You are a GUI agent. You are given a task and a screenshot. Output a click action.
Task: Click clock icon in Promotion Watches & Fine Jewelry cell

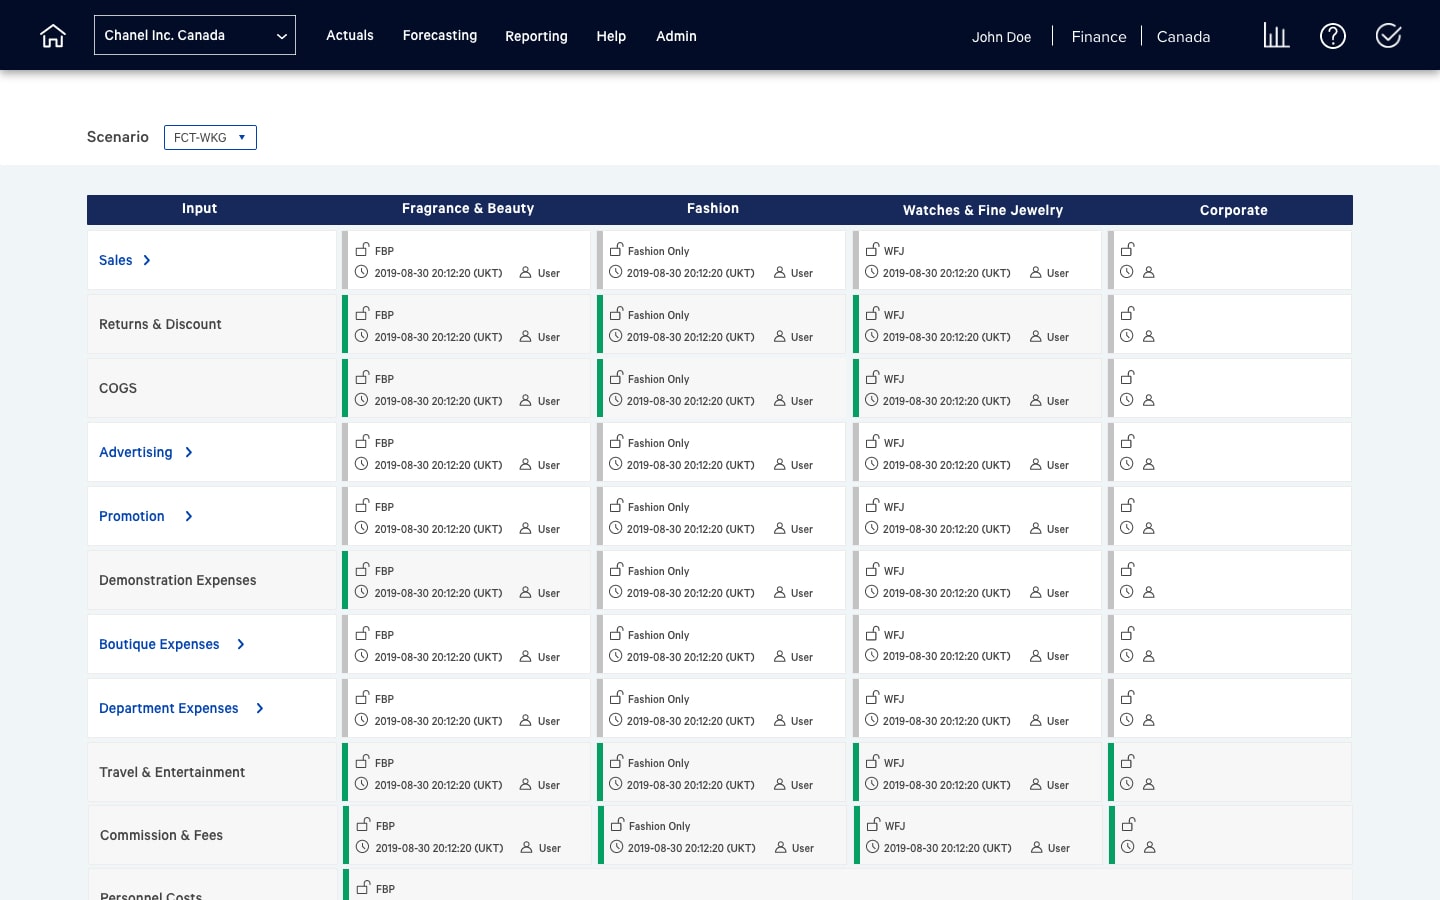point(872,528)
